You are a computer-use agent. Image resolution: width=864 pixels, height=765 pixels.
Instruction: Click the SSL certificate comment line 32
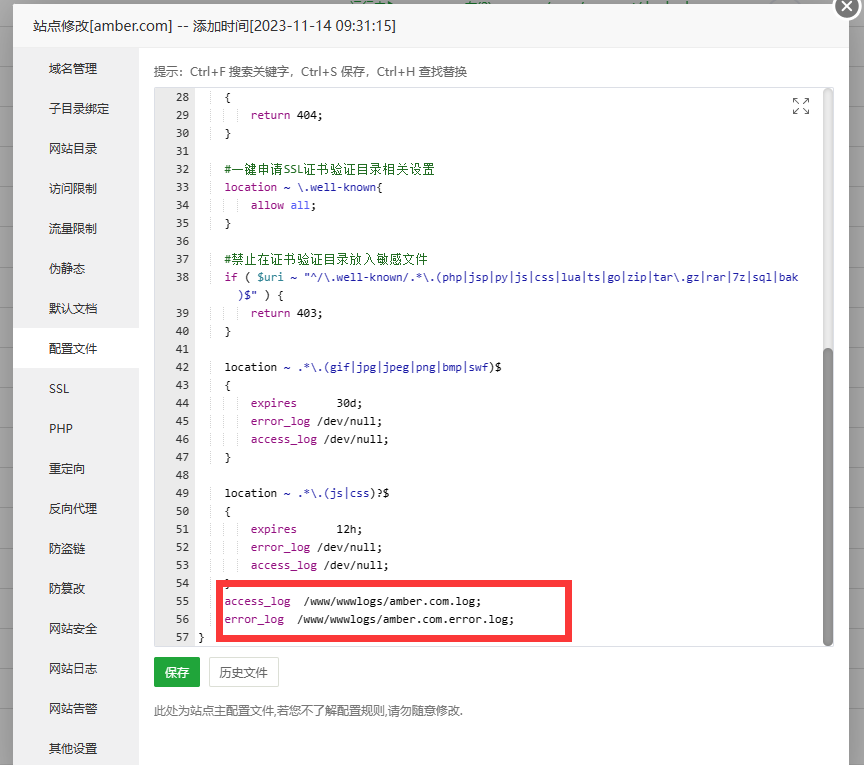tap(330, 169)
